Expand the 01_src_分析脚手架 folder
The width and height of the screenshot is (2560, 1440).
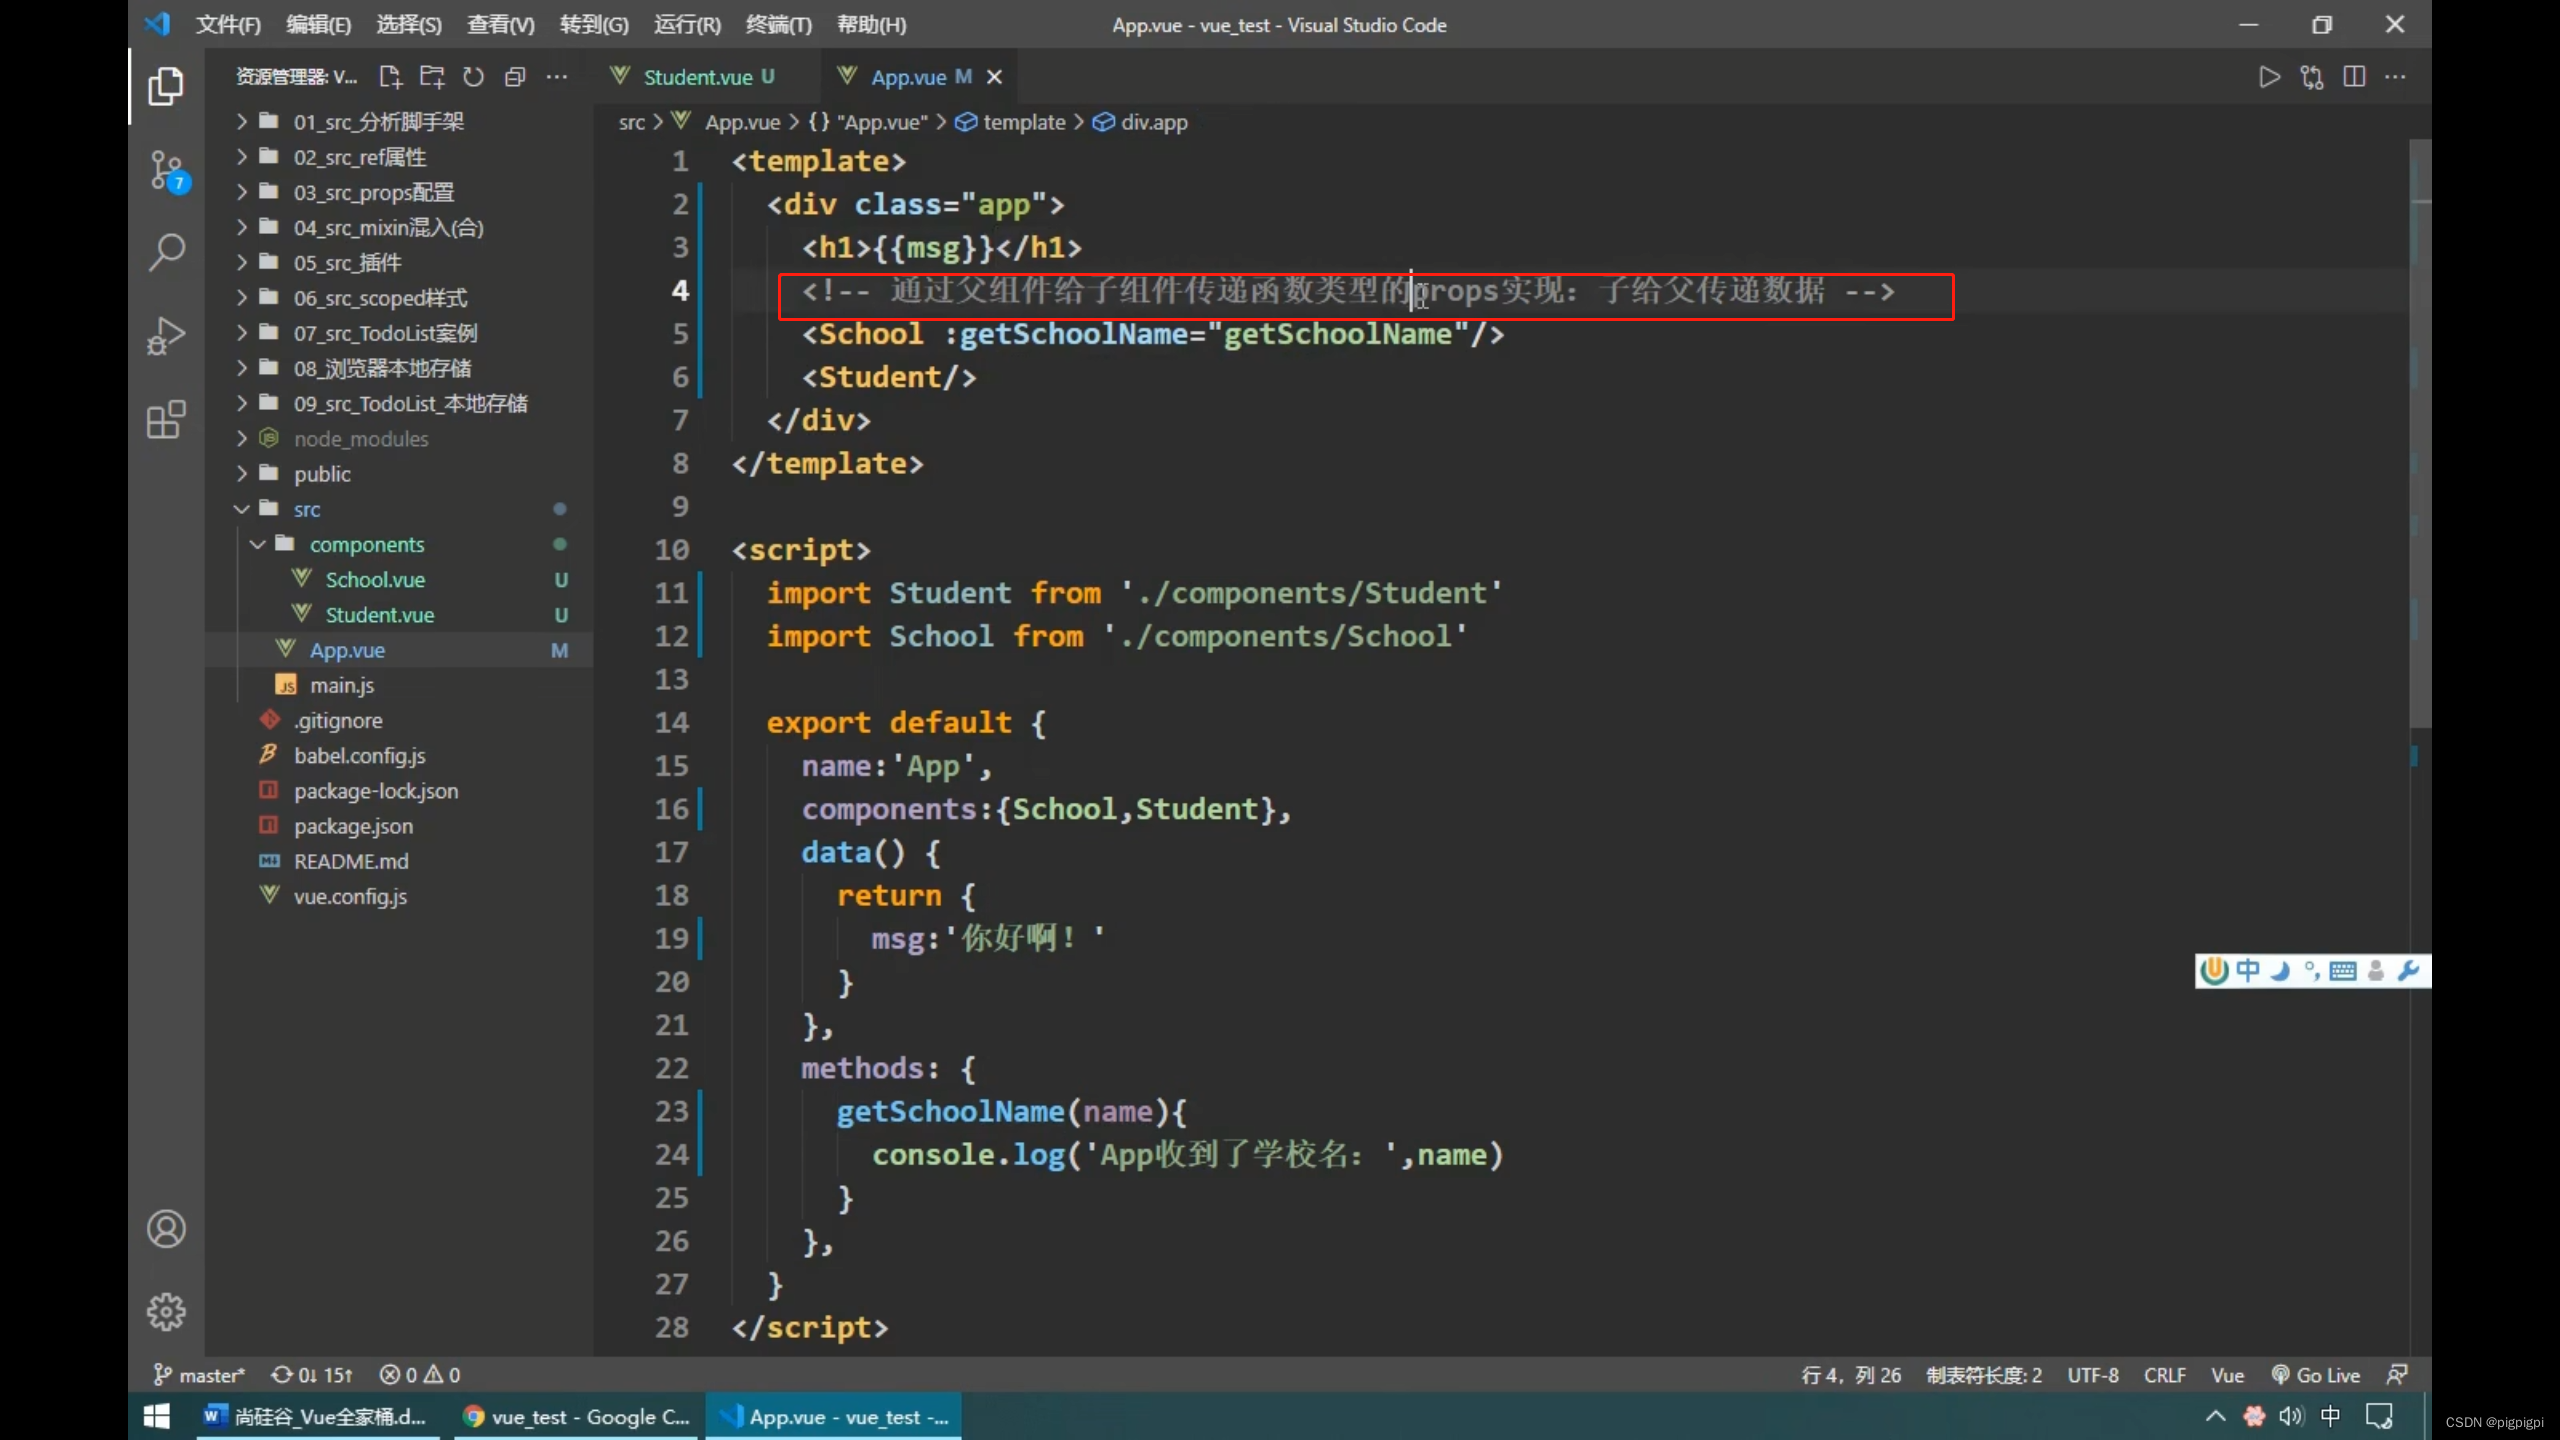tap(399, 122)
